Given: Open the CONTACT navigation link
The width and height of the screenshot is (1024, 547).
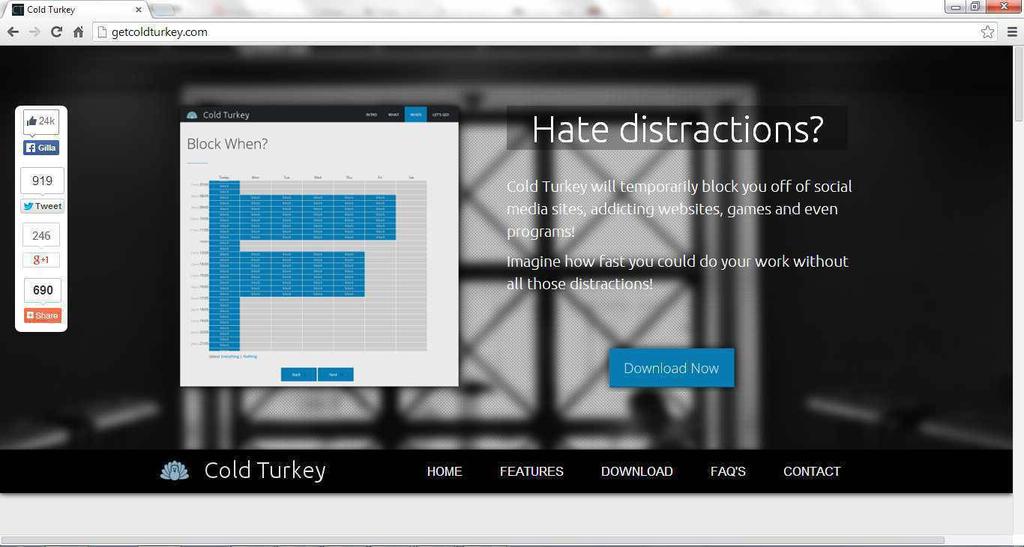Looking at the screenshot, I should (812, 471).
